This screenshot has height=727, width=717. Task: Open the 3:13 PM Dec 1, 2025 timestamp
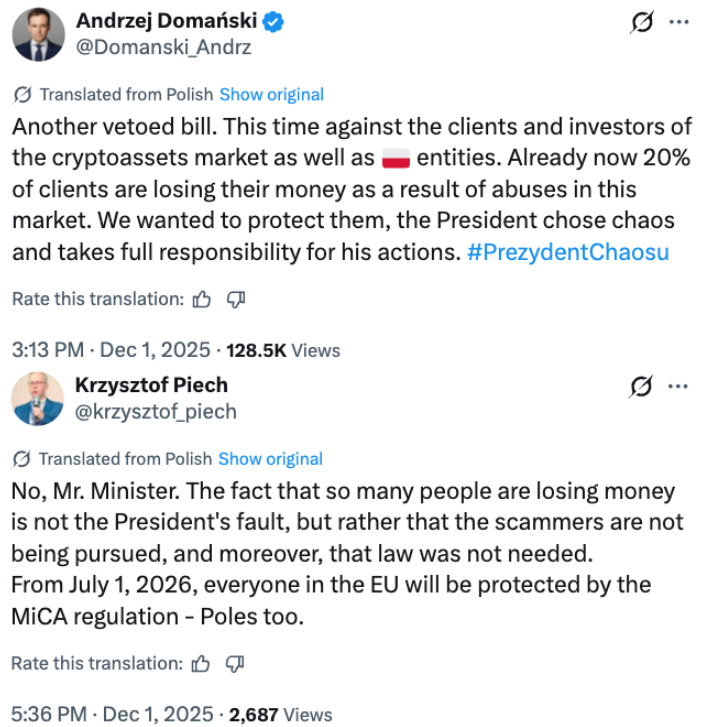pyautogui.click(x=111, y=350)
